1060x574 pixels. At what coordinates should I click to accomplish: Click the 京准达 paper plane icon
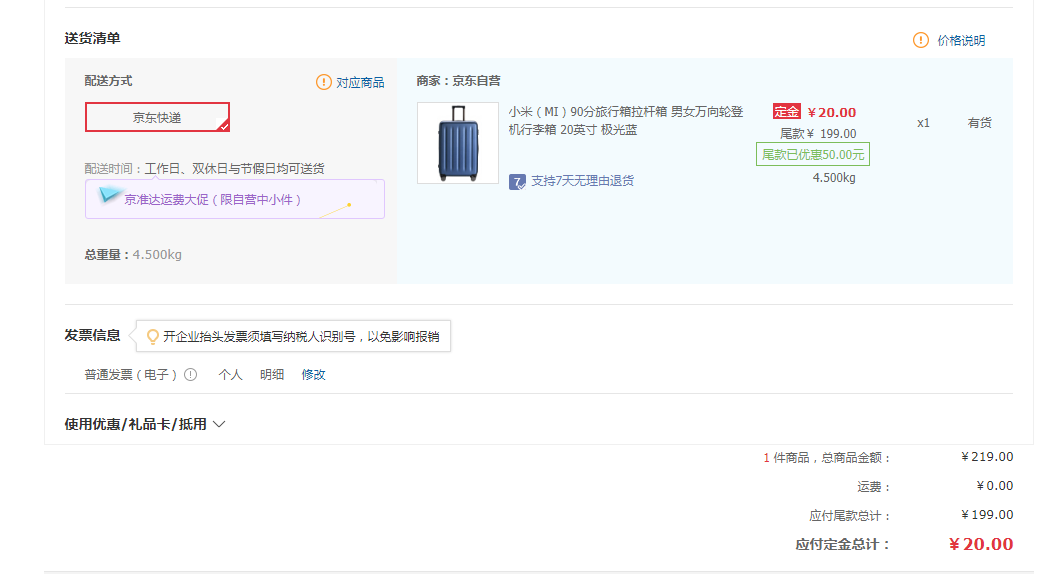pos(110,195)
